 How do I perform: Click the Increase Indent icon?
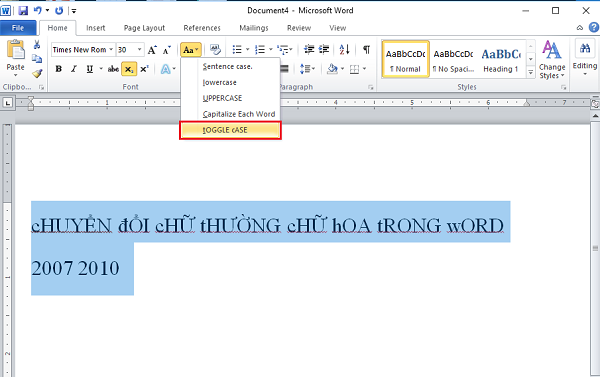[x=324, y=49]
